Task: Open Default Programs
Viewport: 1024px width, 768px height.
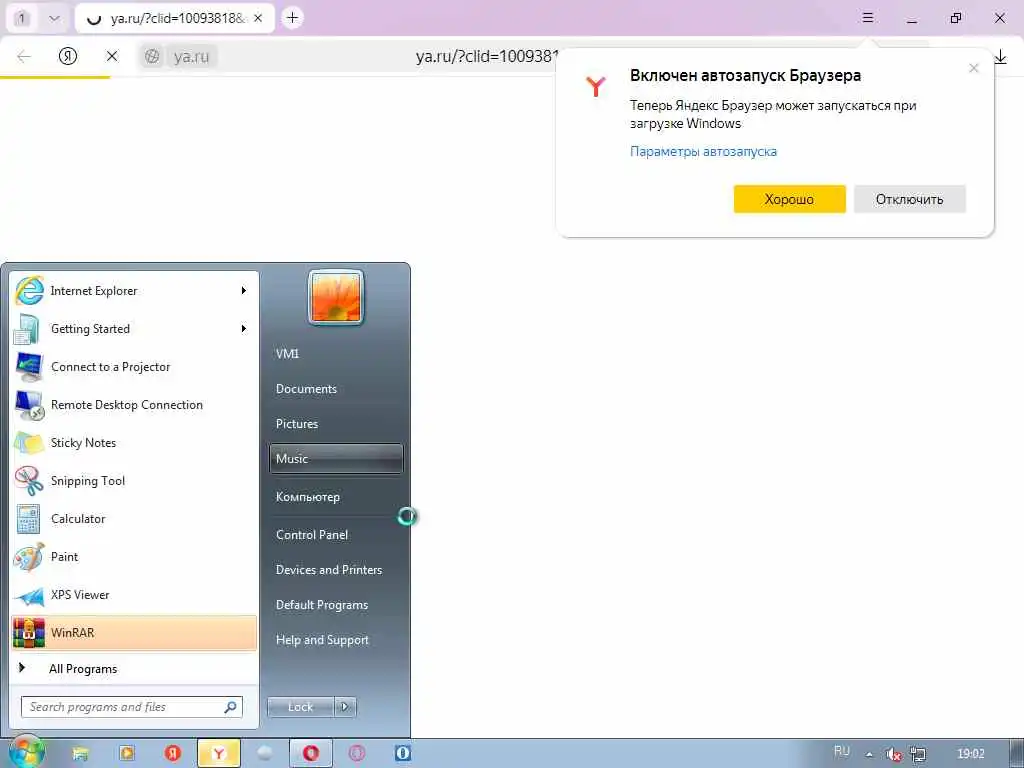Action: point(336,605)
